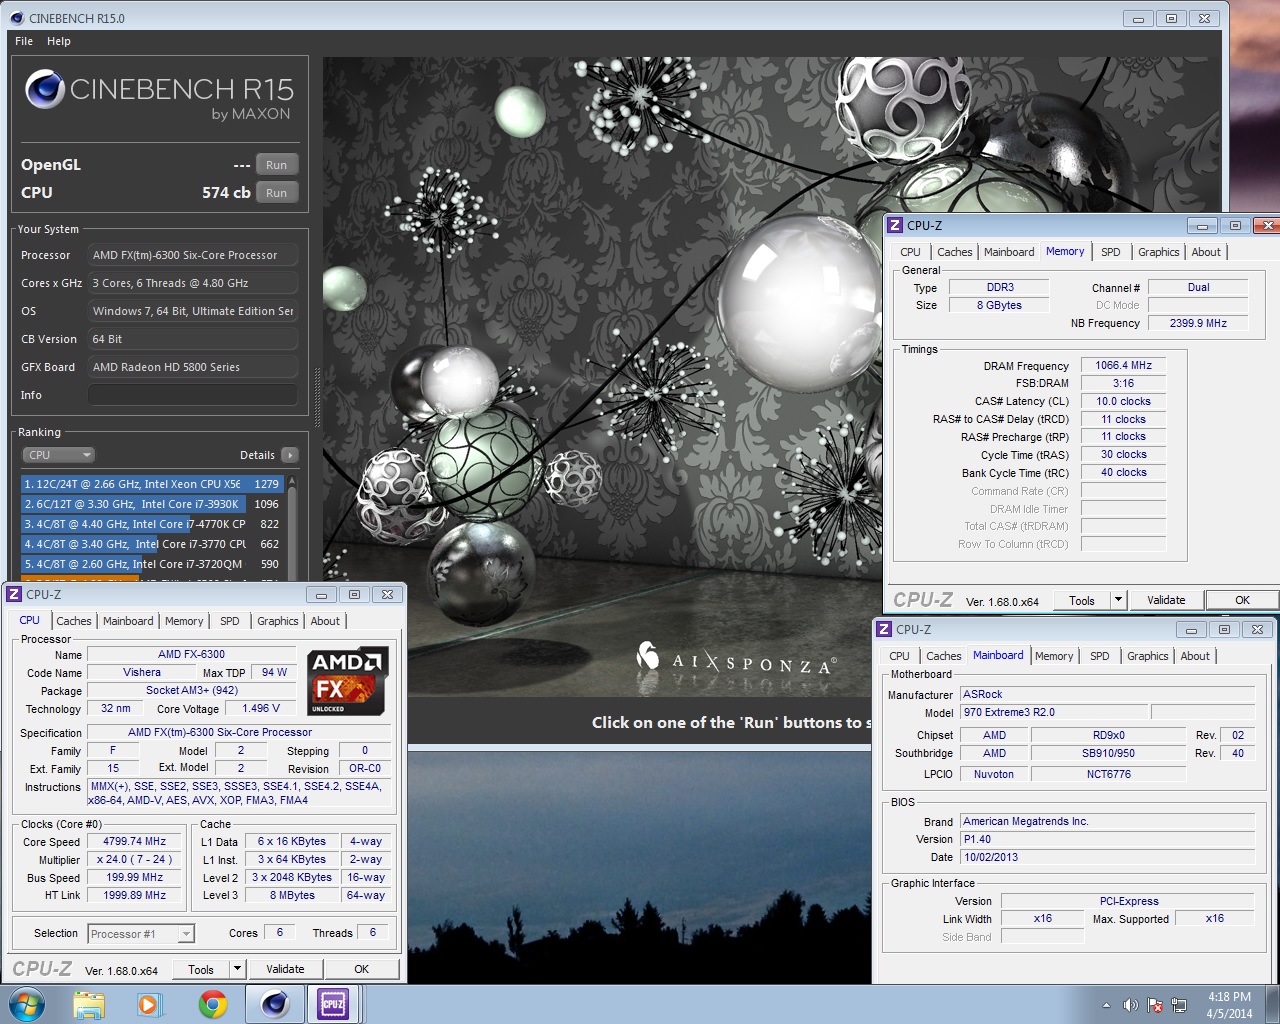1280x1024 pixels.
Task: Click the CPU-Z CPU window title icon
Action: (14, 594)
